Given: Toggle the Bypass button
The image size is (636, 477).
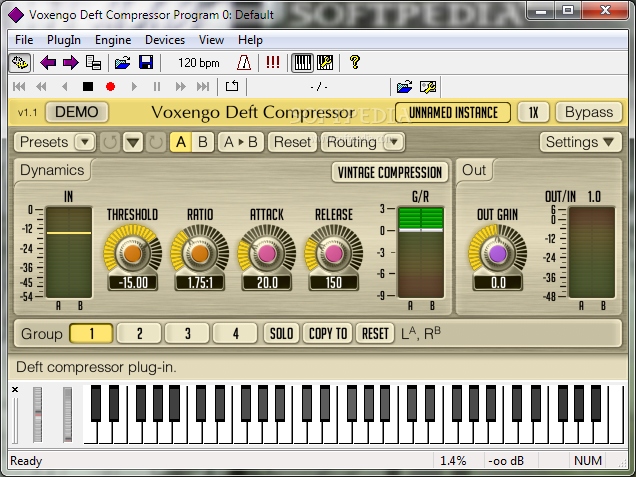Looking at the screenshot, I should pos(589,112).
